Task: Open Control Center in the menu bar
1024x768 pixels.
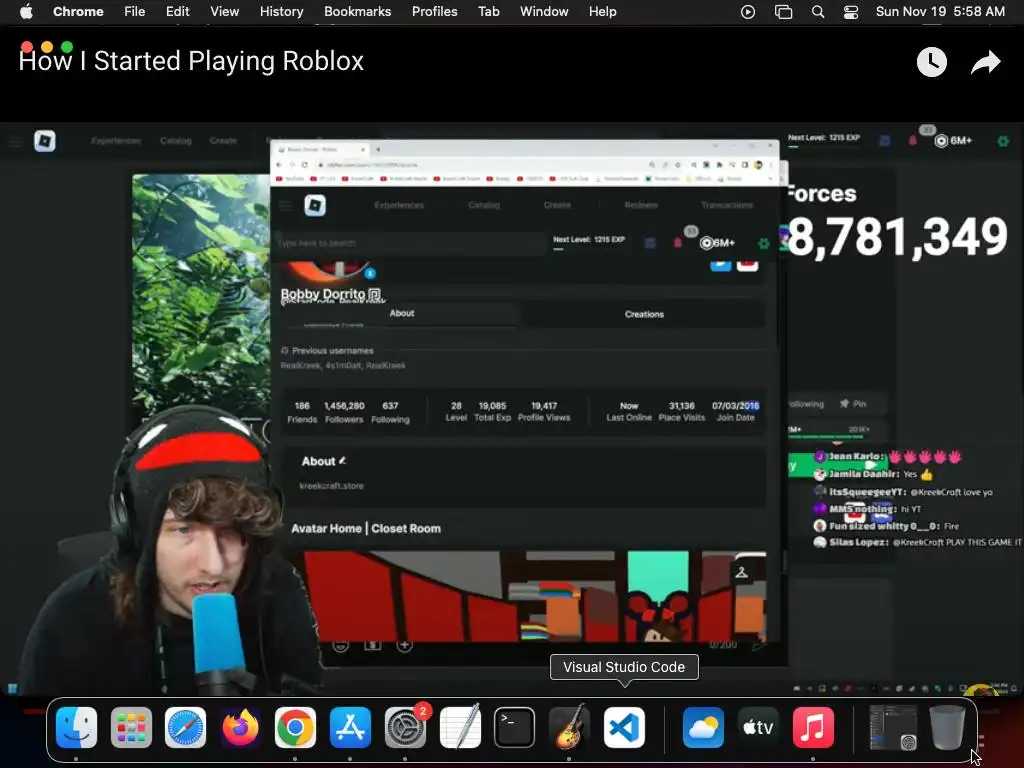Action: point(851,12)
